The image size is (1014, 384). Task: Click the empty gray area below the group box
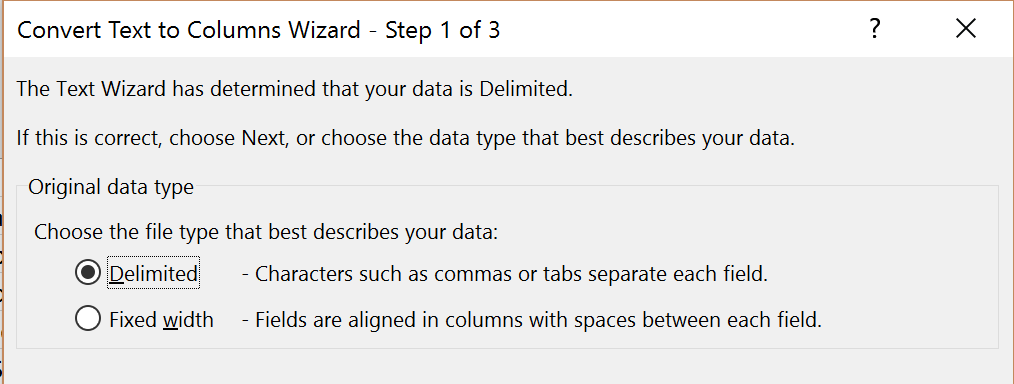pyautogui.click(x=507, y=367)
